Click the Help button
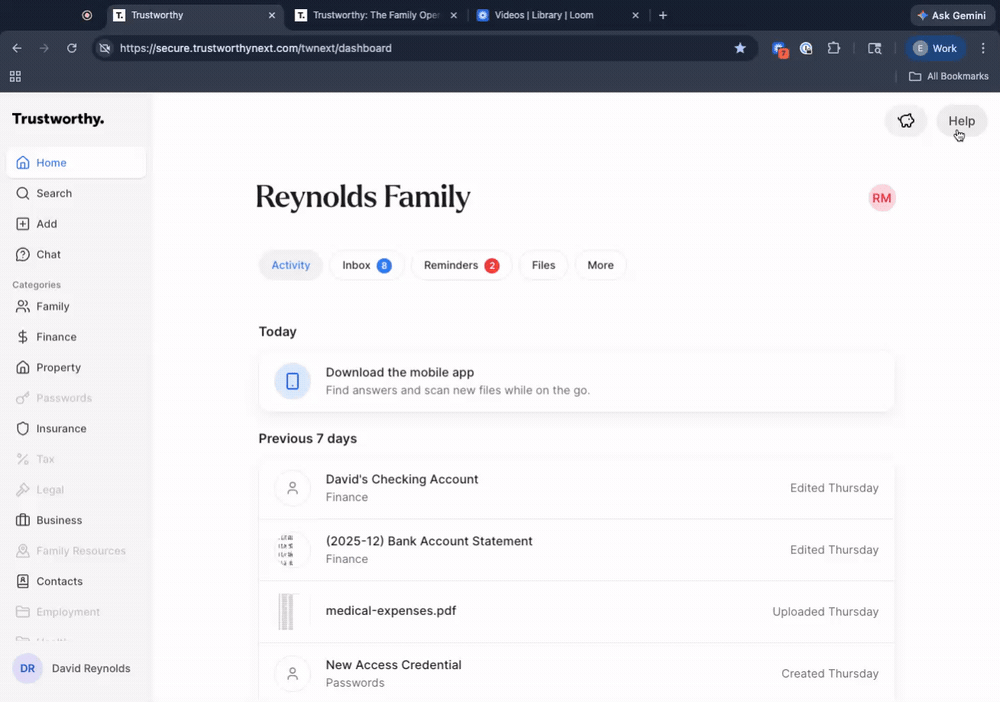 (961, 121)
